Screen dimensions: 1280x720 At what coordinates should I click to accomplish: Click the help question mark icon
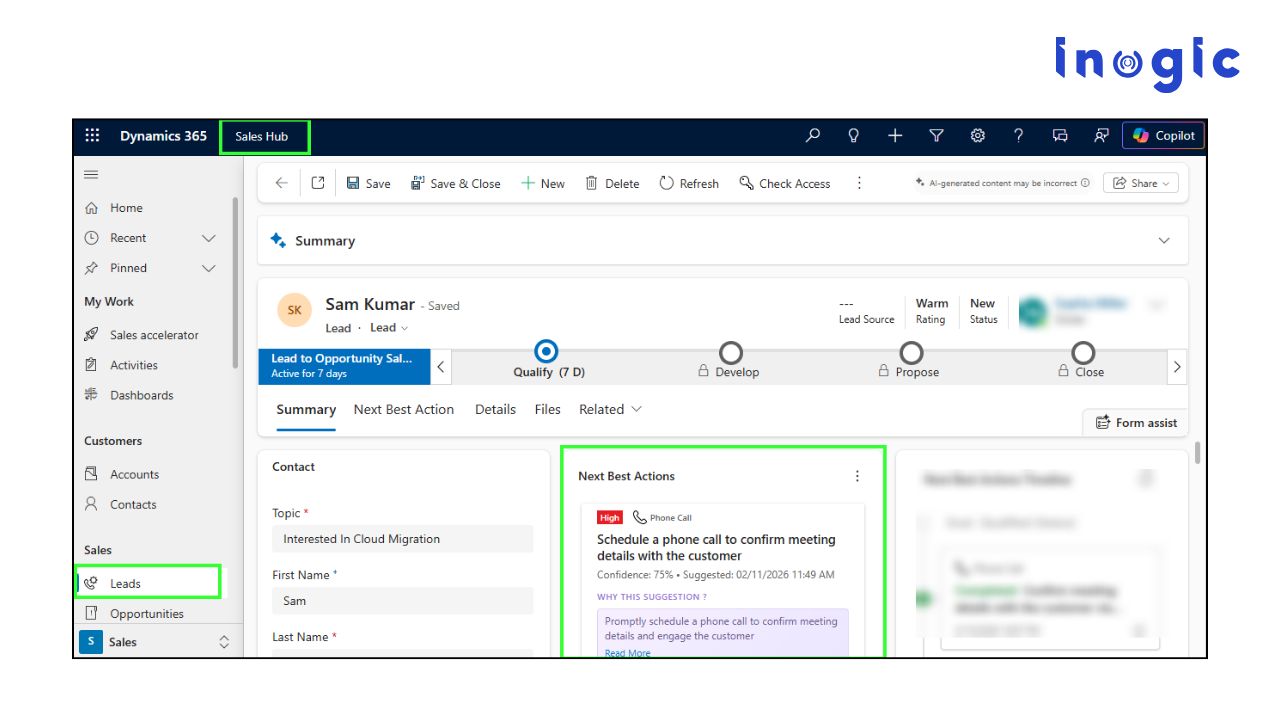(x=1018, y=136)
